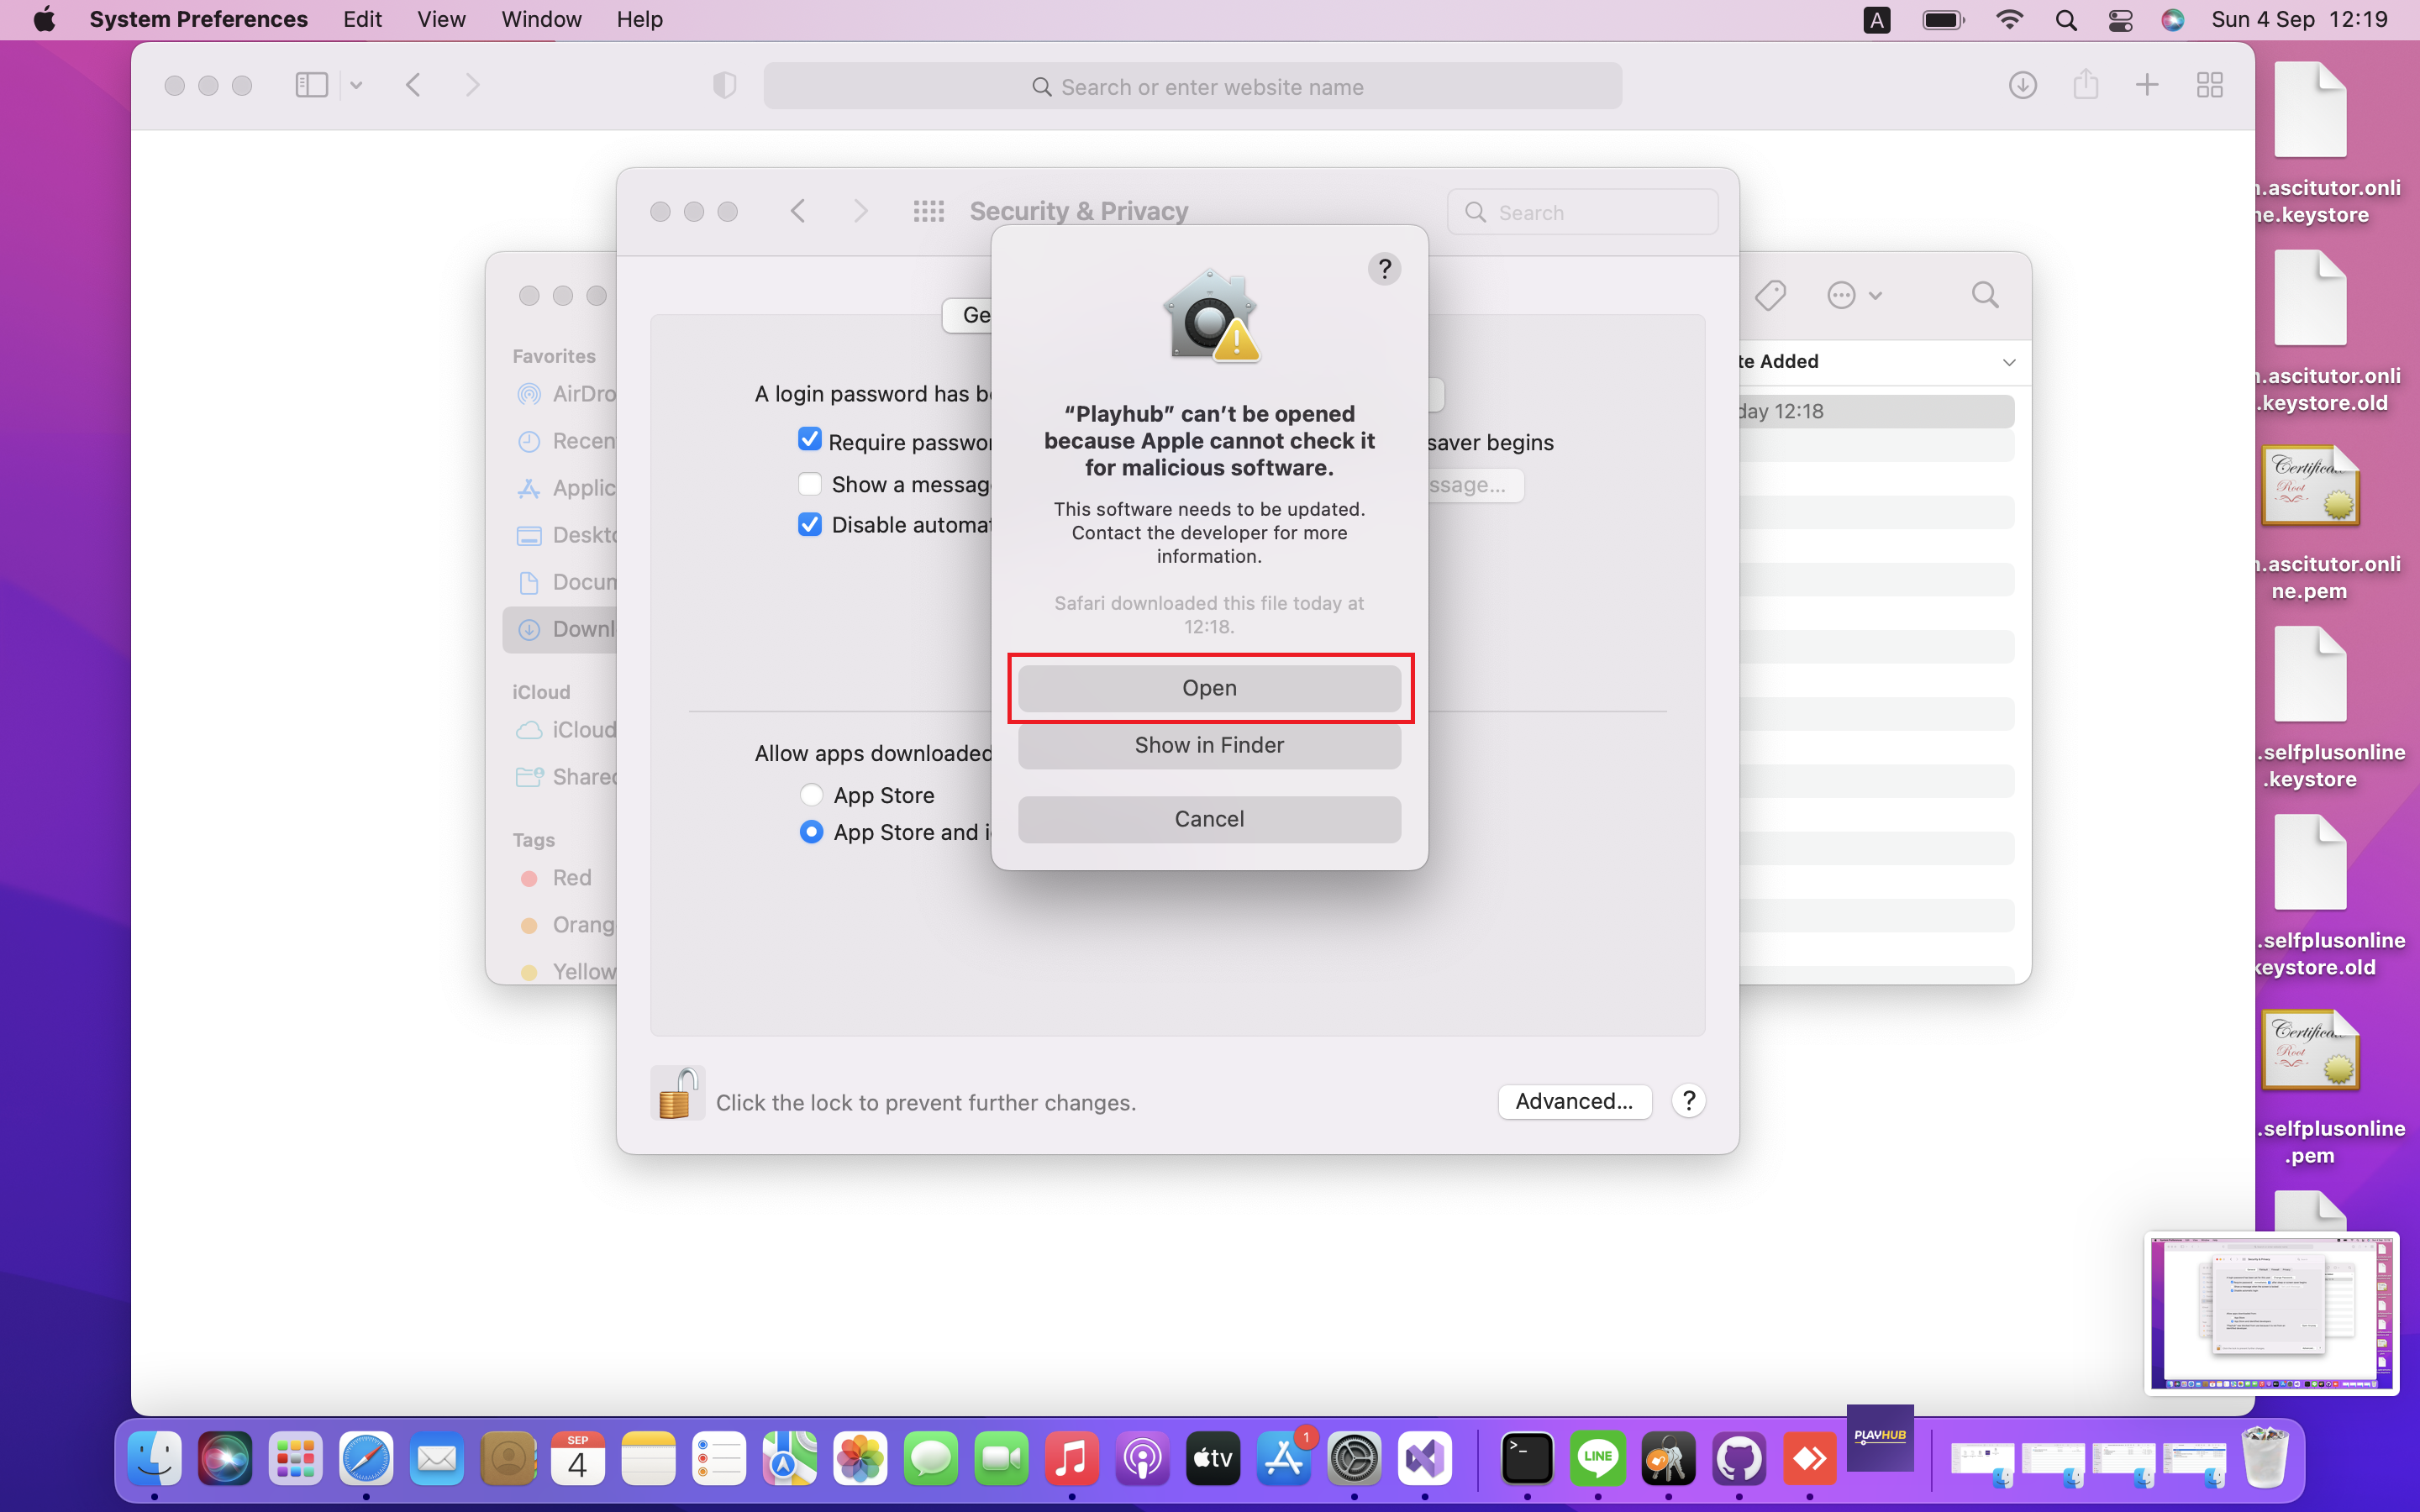Click Show in Finder button

coord(1209,745)
